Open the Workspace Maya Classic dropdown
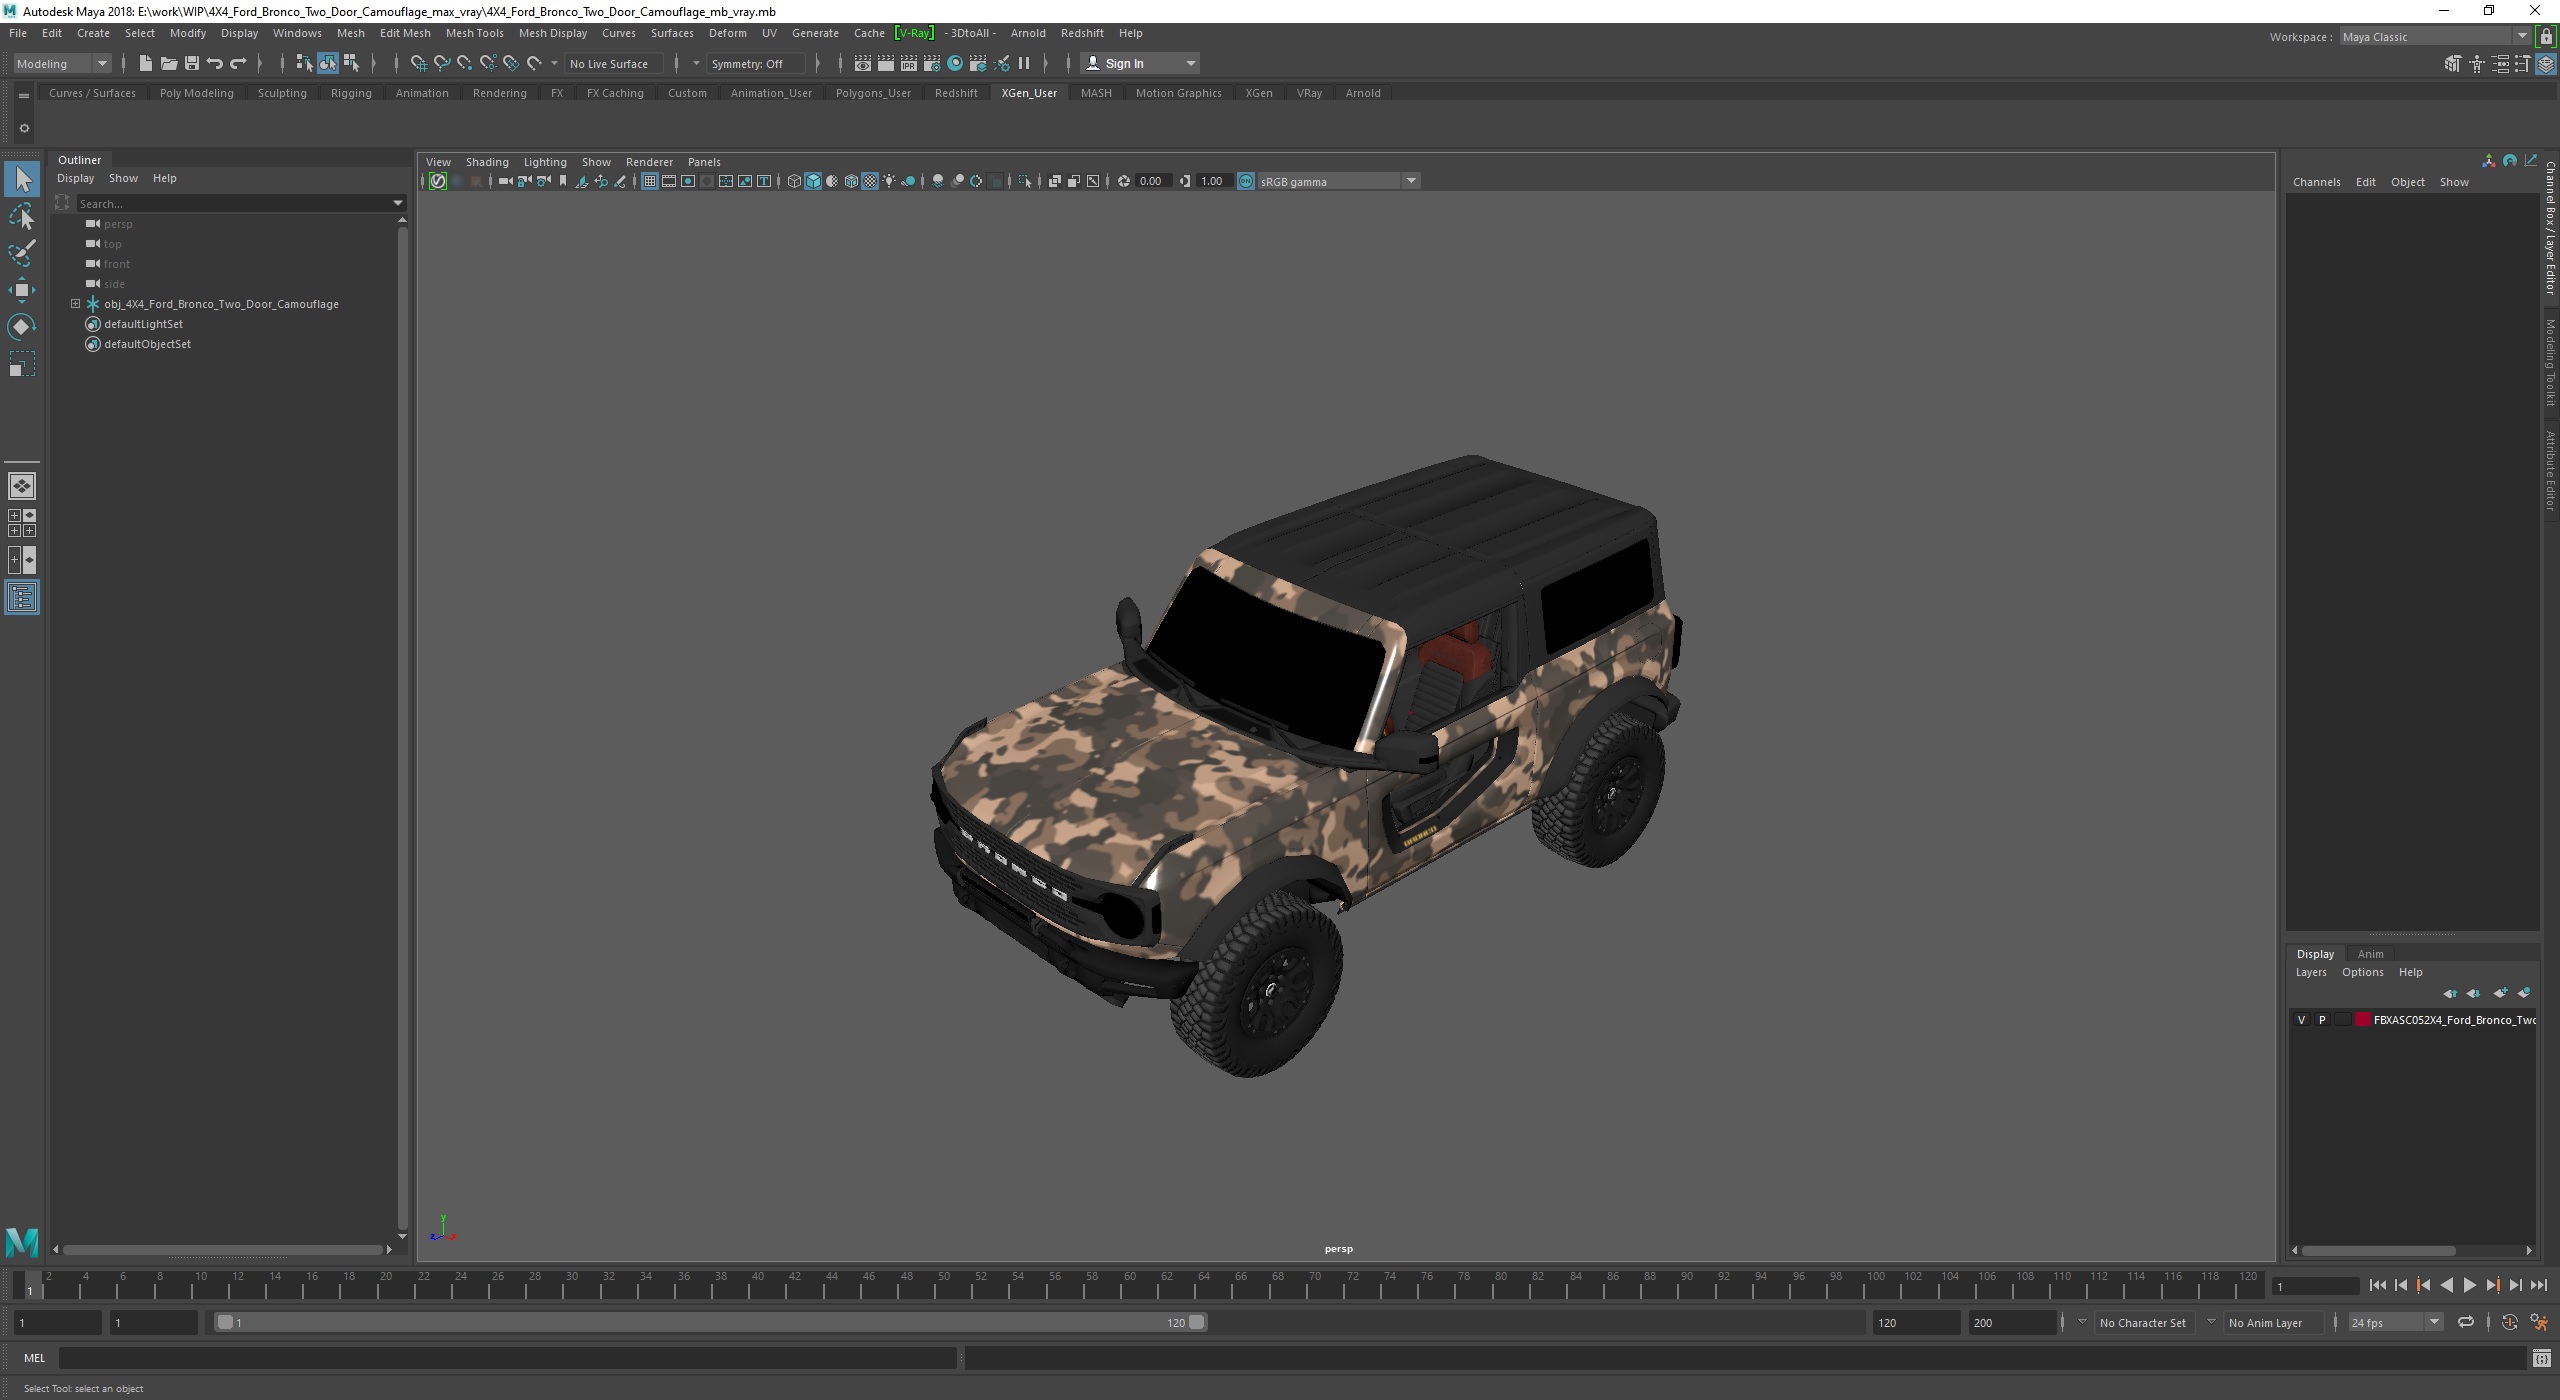Viewport: 2560px width, 1400px height. tap(2434, 37)
